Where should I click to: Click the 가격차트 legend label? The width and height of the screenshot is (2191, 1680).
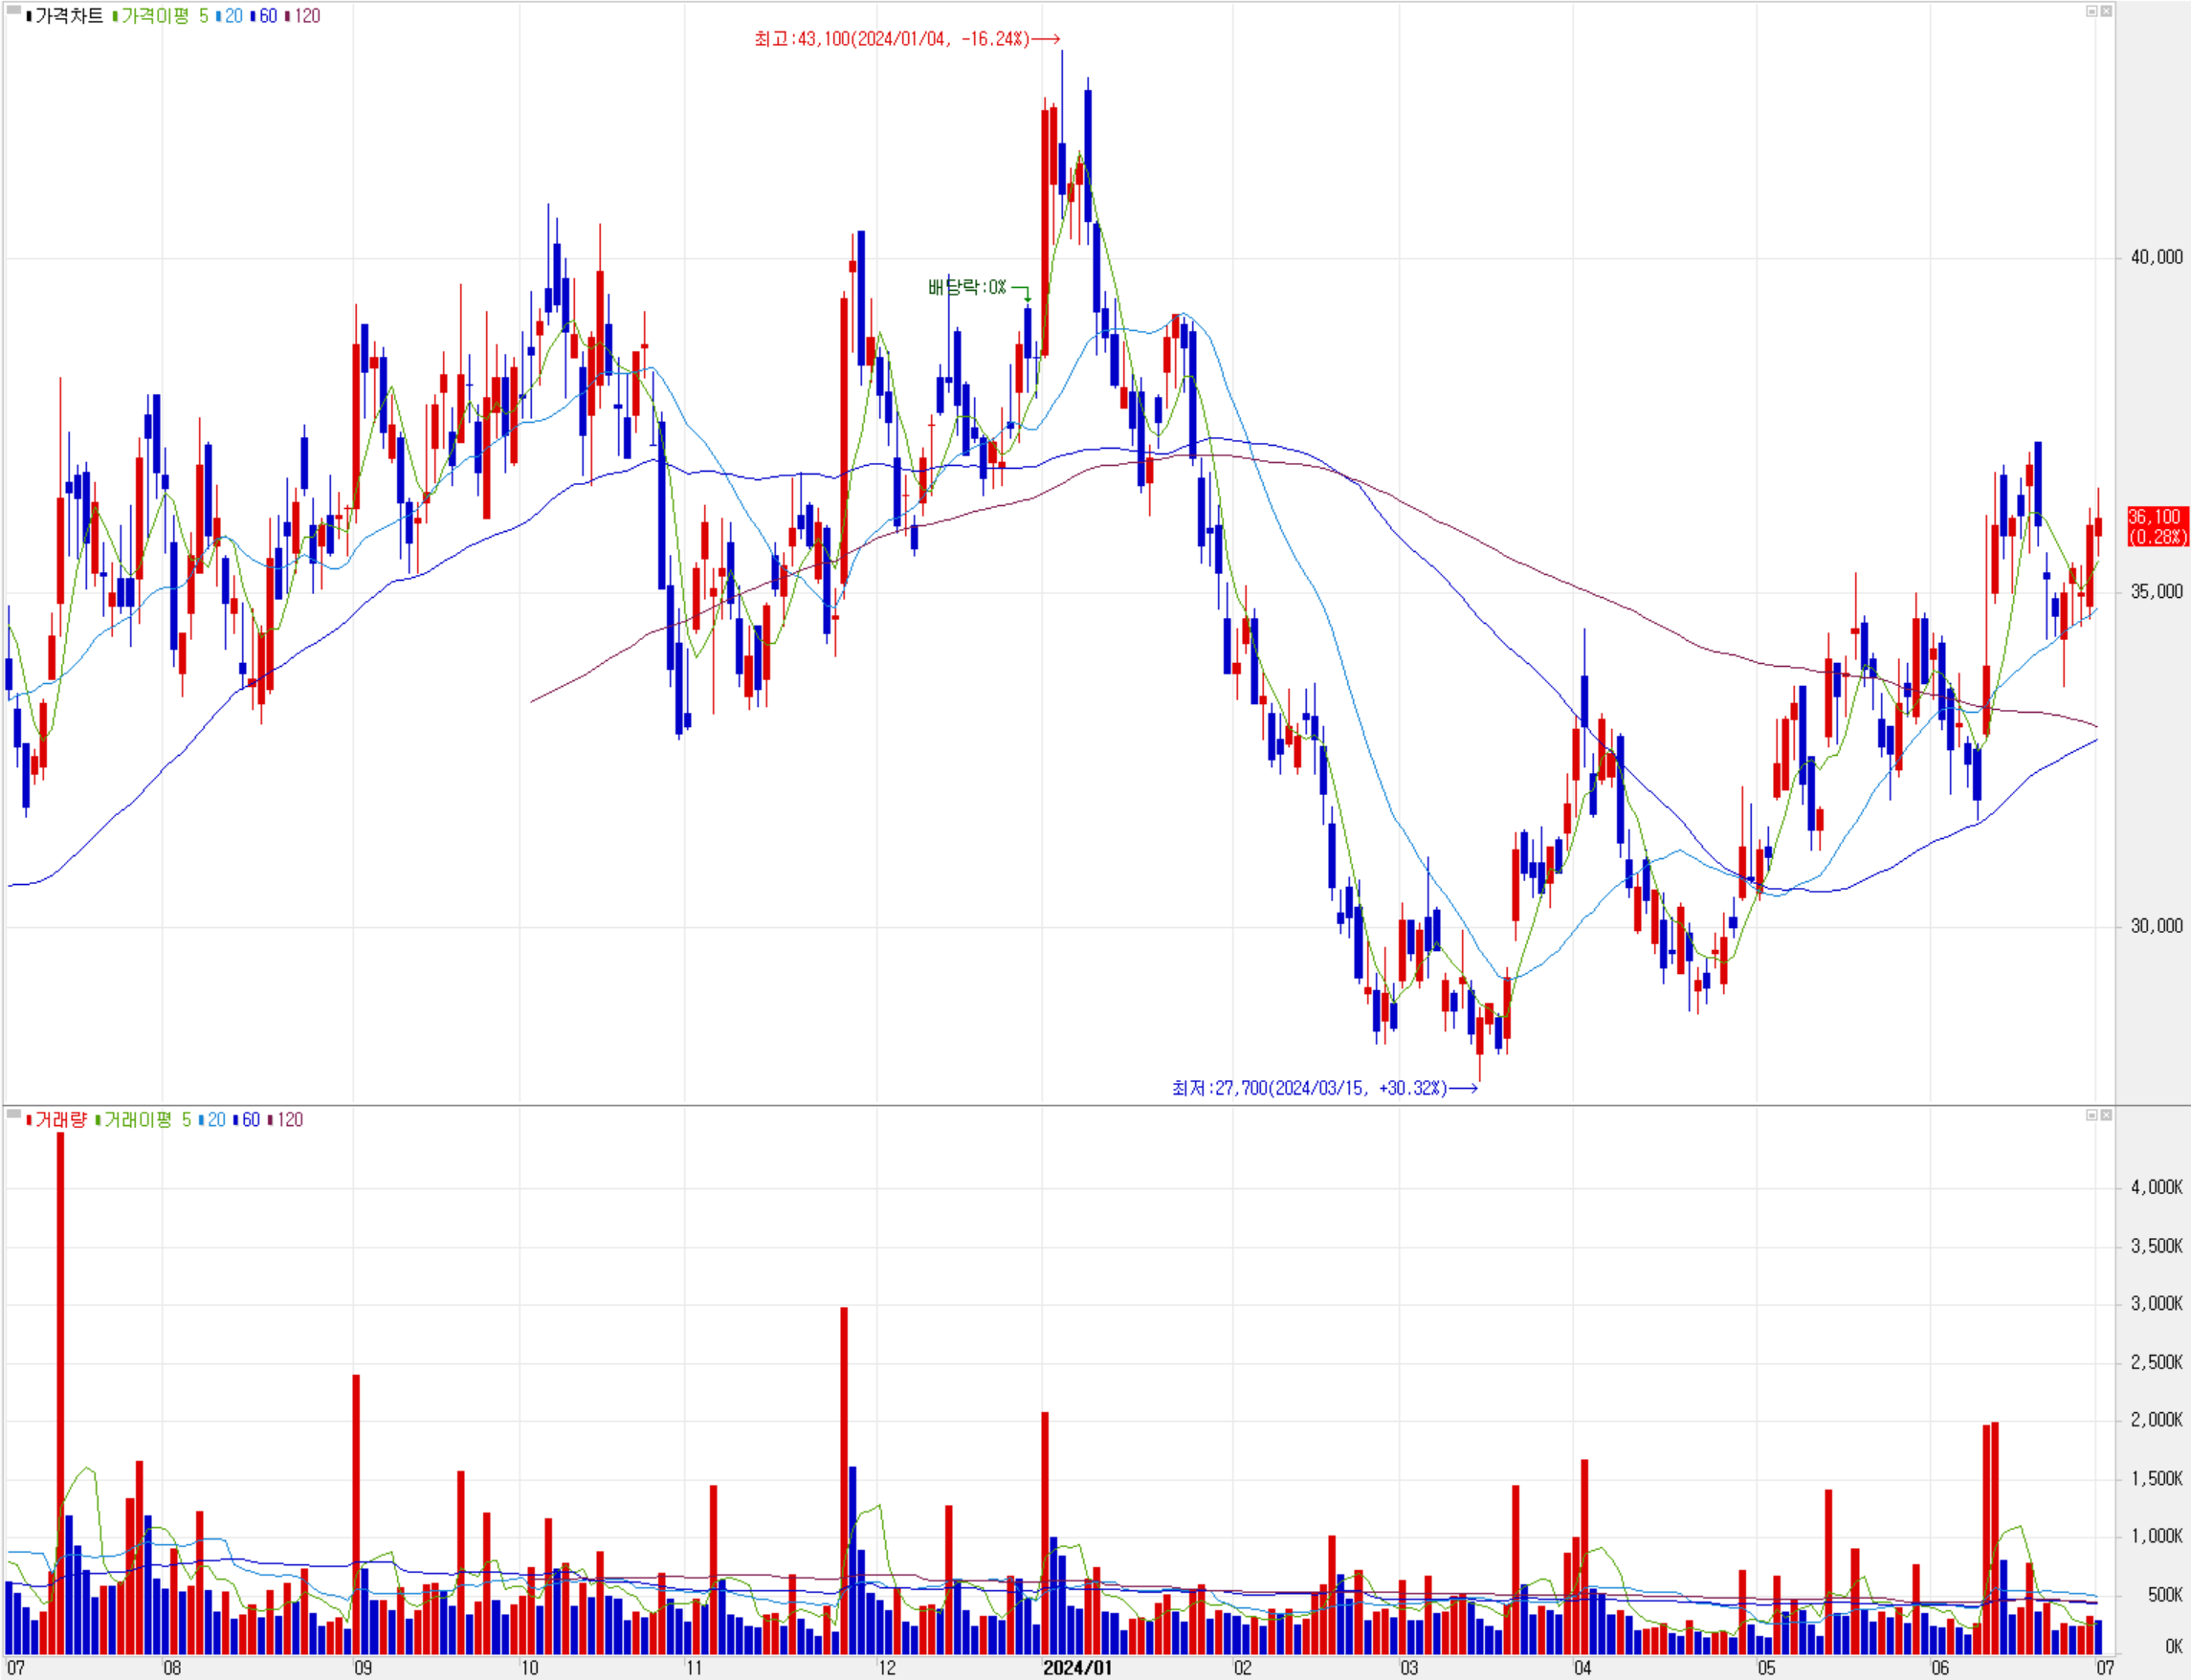tap(68, 16)
